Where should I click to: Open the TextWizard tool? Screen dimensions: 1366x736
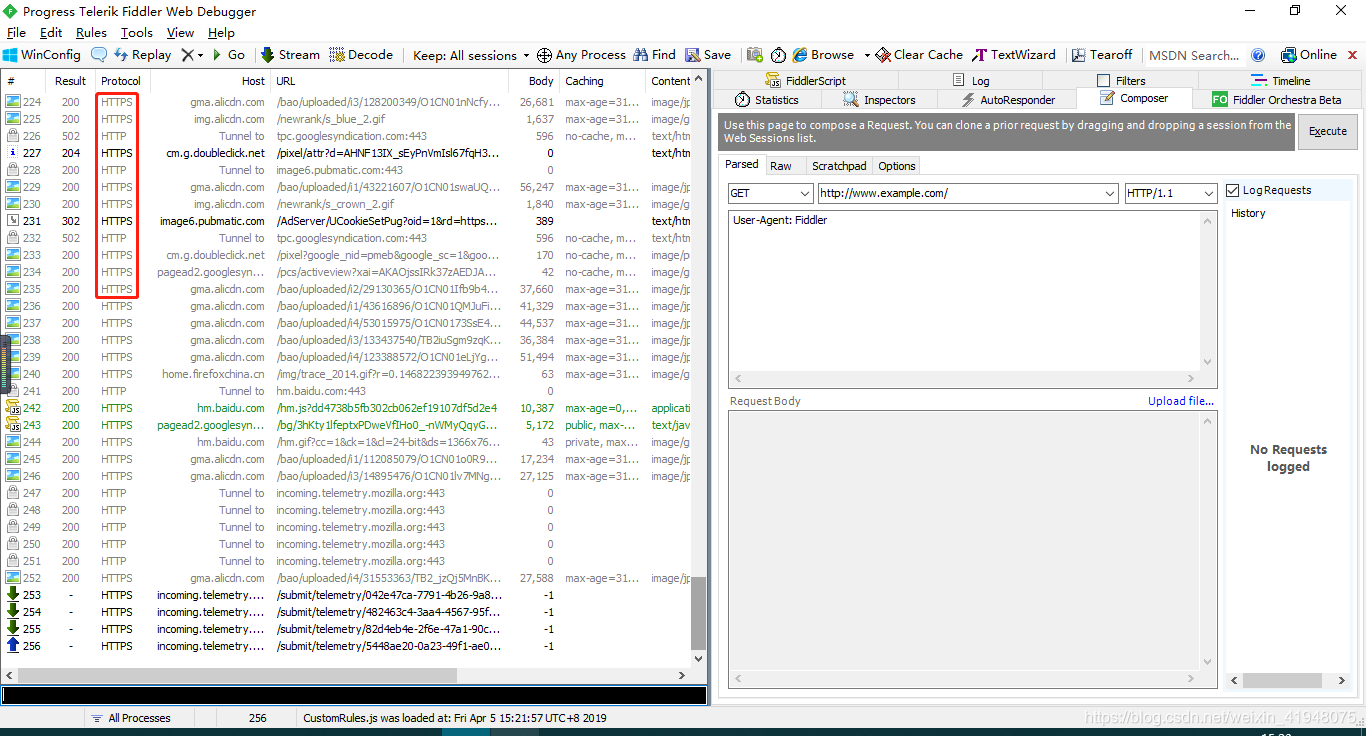click(1012, 55)
